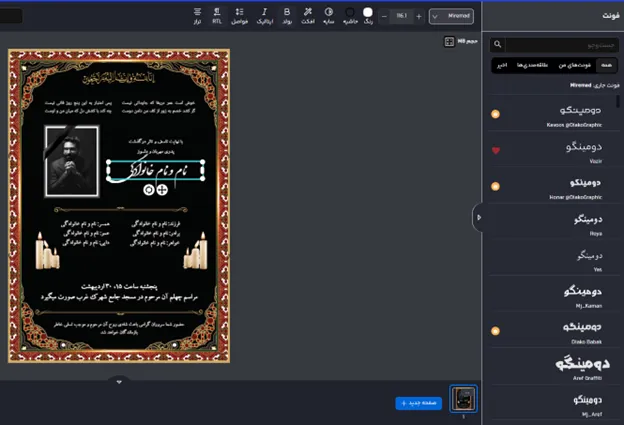
Task: Open the Miremad font dropdown
Action: click(451, 16)
